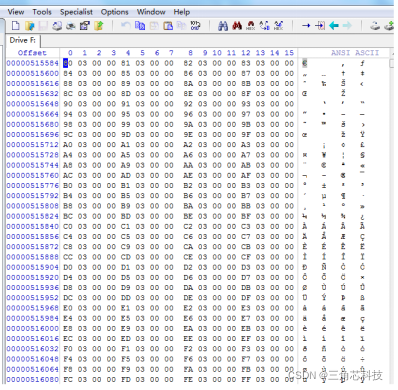Open the Specialist menu
398x390 pixels.
click(76, 12)
